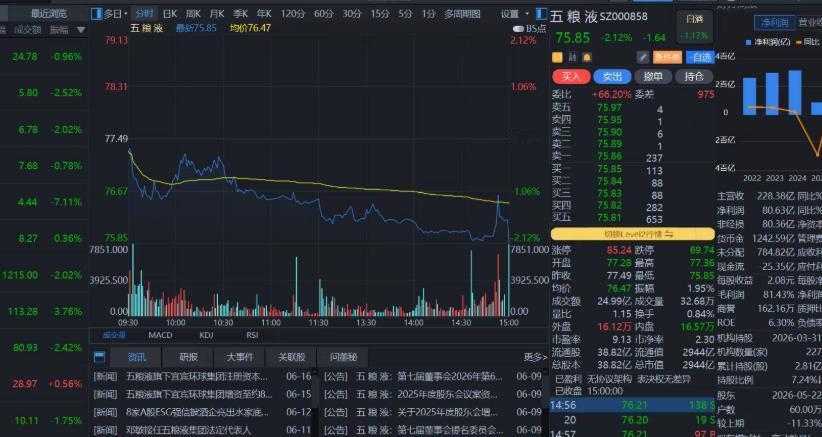
Task: Select the 60分 period
Action: pos(323,14)
